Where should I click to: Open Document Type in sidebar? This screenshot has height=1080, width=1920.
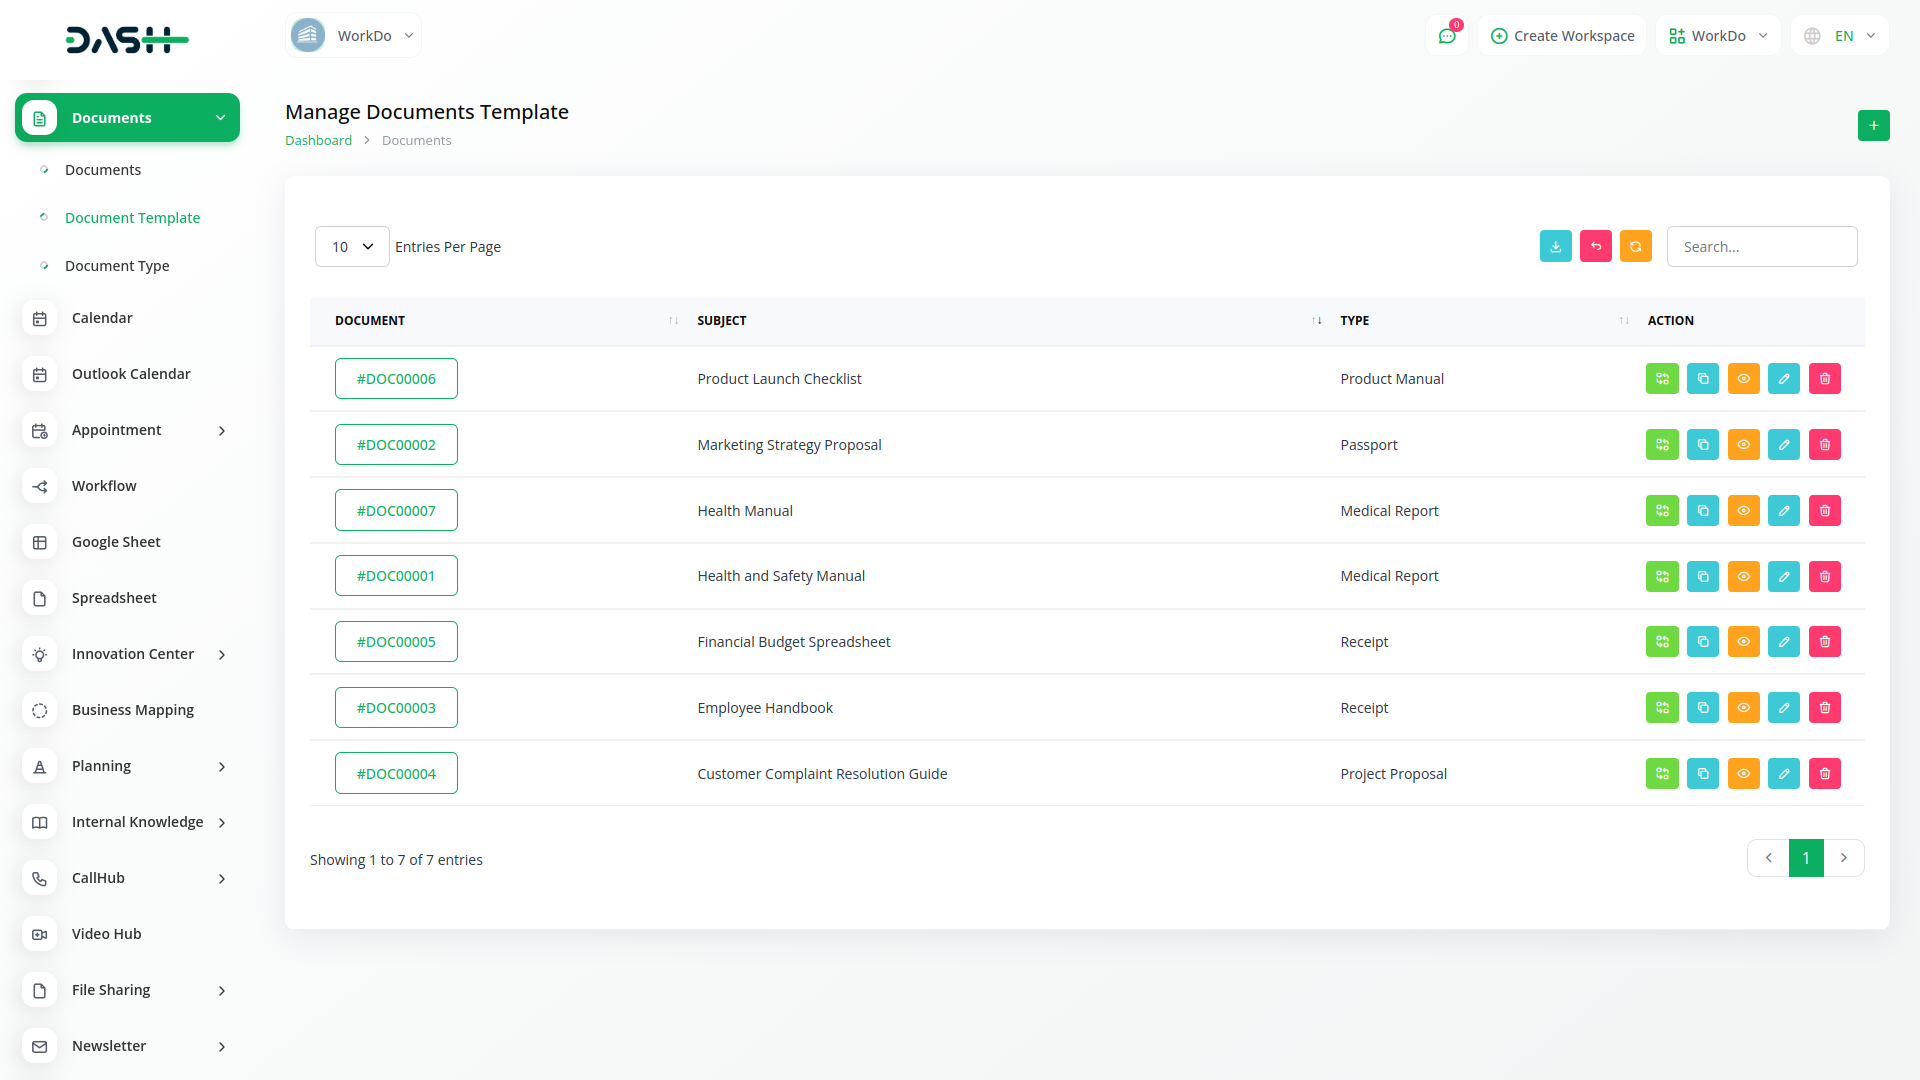coord(117,266)
